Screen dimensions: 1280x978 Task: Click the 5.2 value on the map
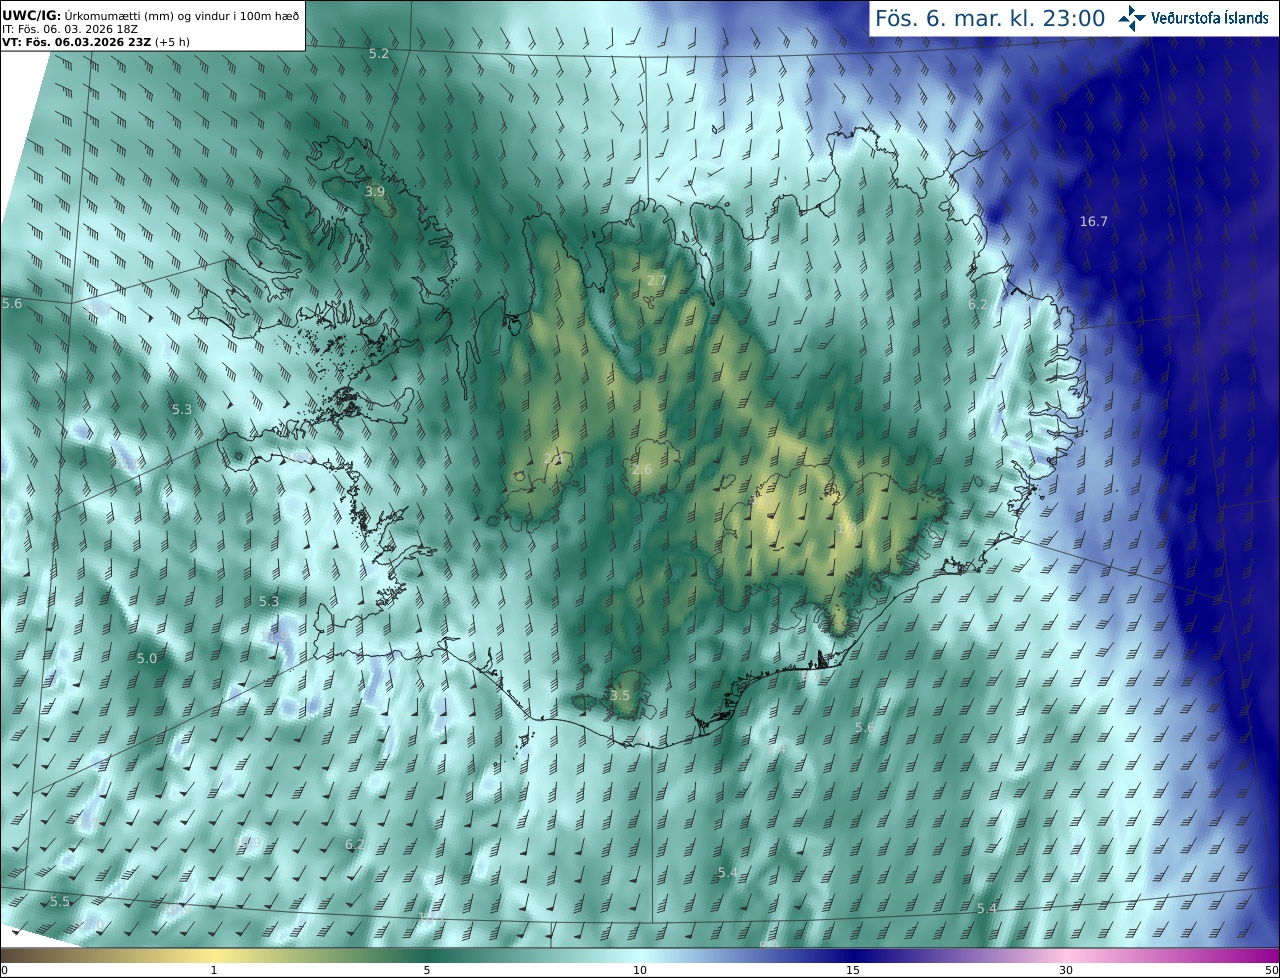(379, 53)
